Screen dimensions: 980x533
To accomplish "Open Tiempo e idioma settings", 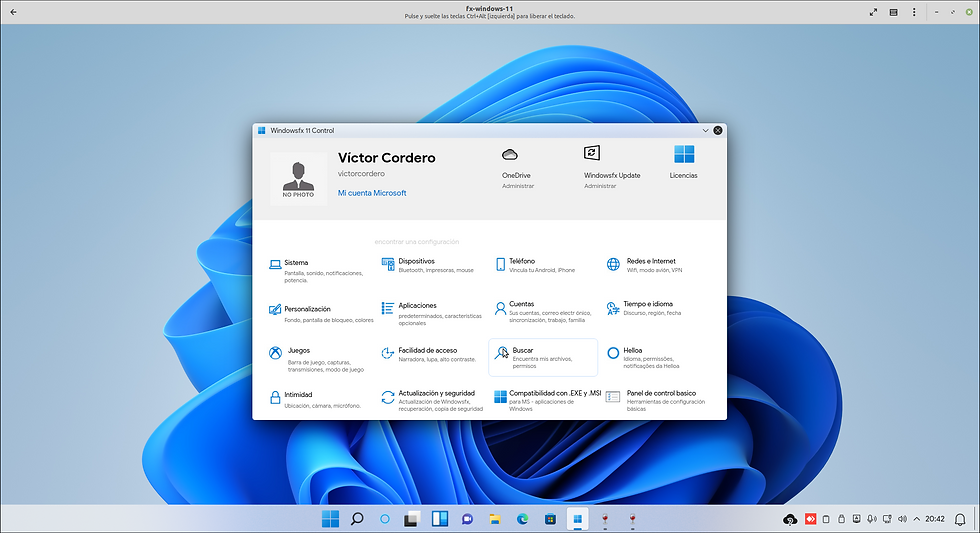I will pyautogui.click(x=647, y=305).
